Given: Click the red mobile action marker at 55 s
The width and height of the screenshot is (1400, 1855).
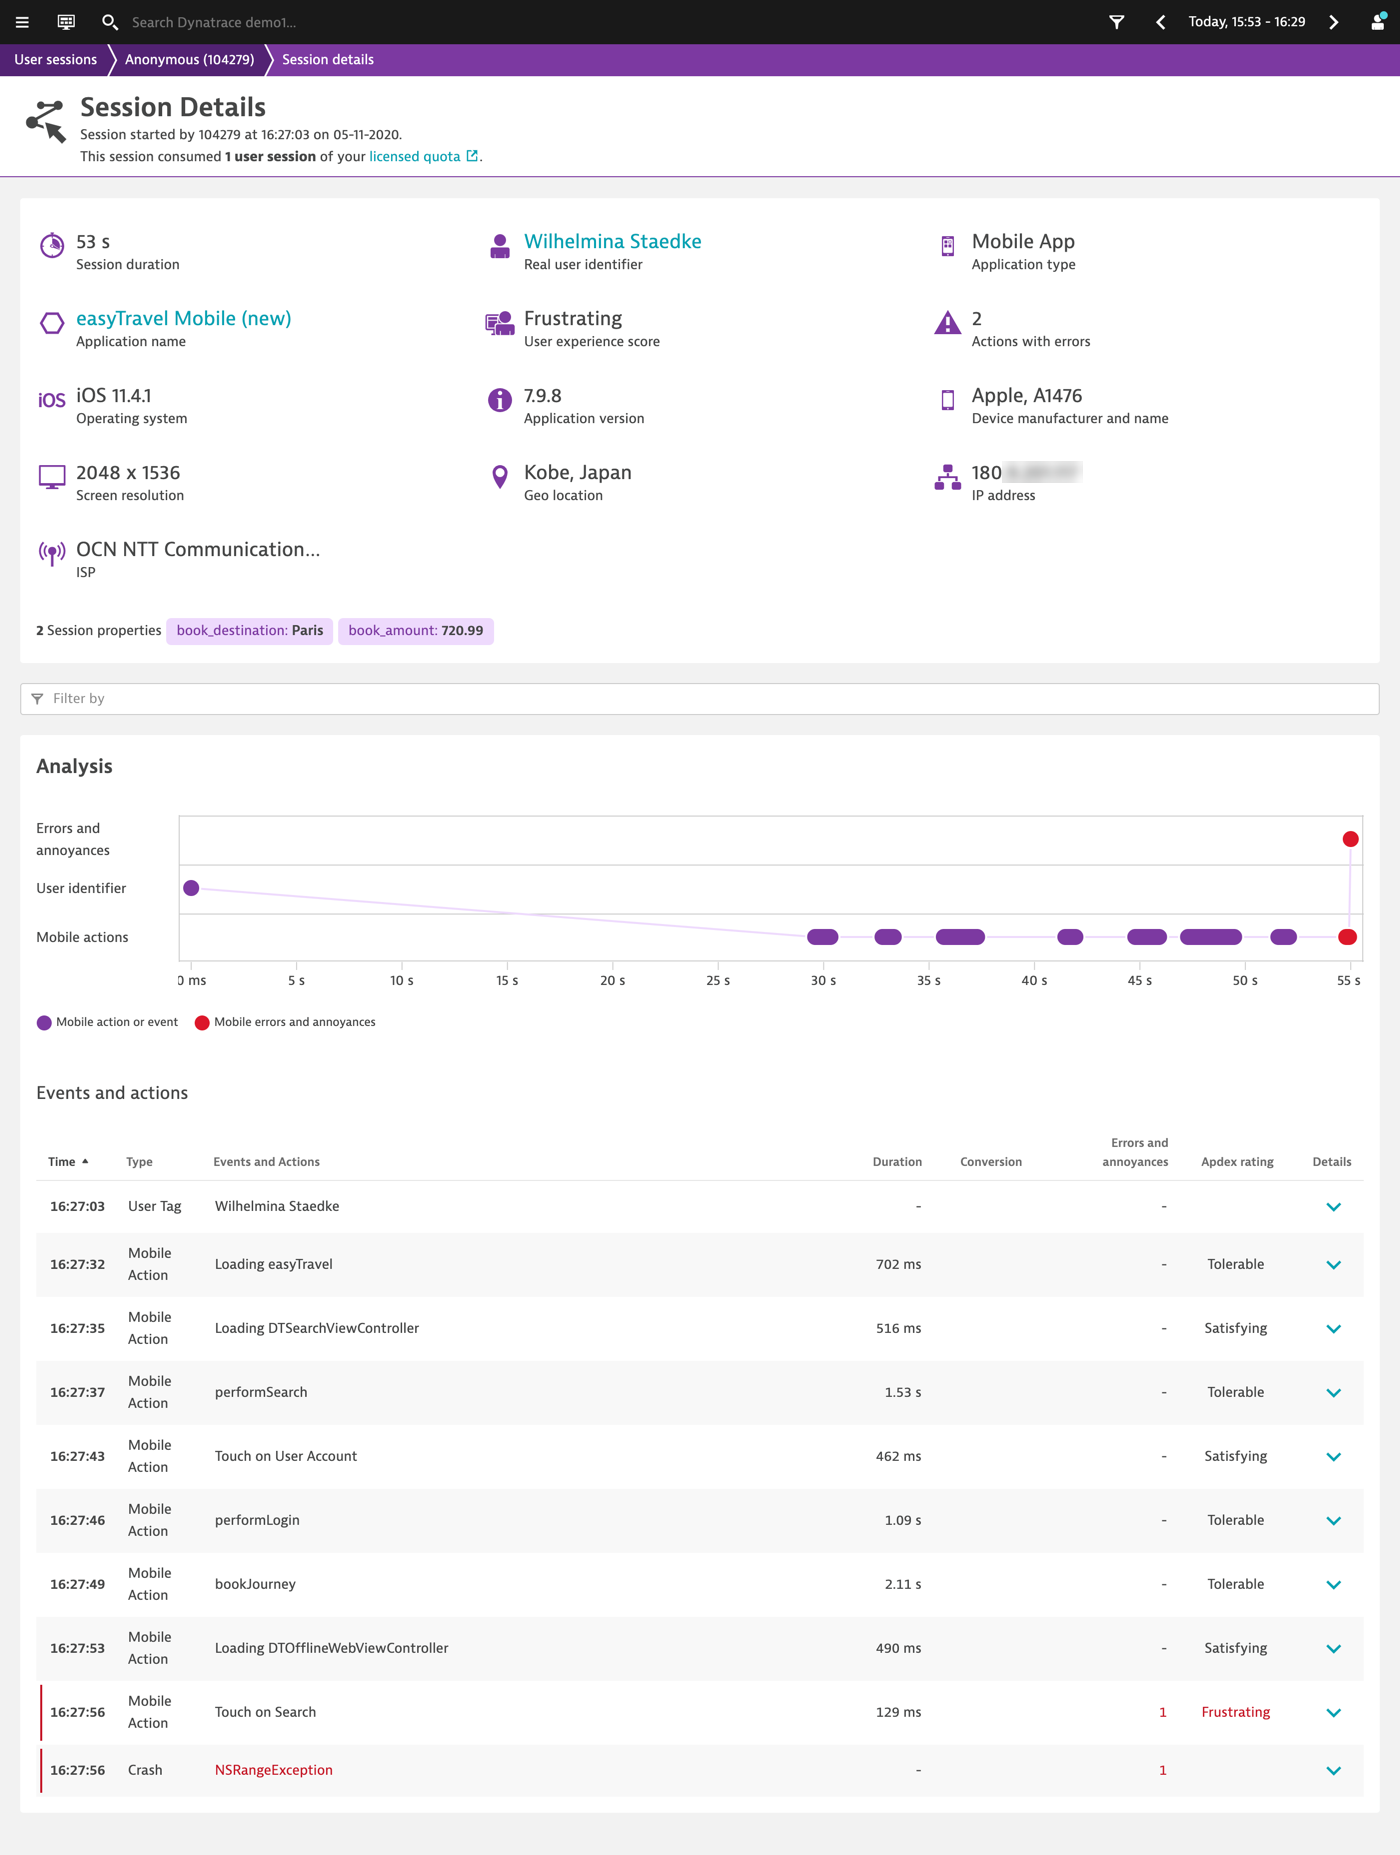Looking at the screenshot, I should [1347, 937].
